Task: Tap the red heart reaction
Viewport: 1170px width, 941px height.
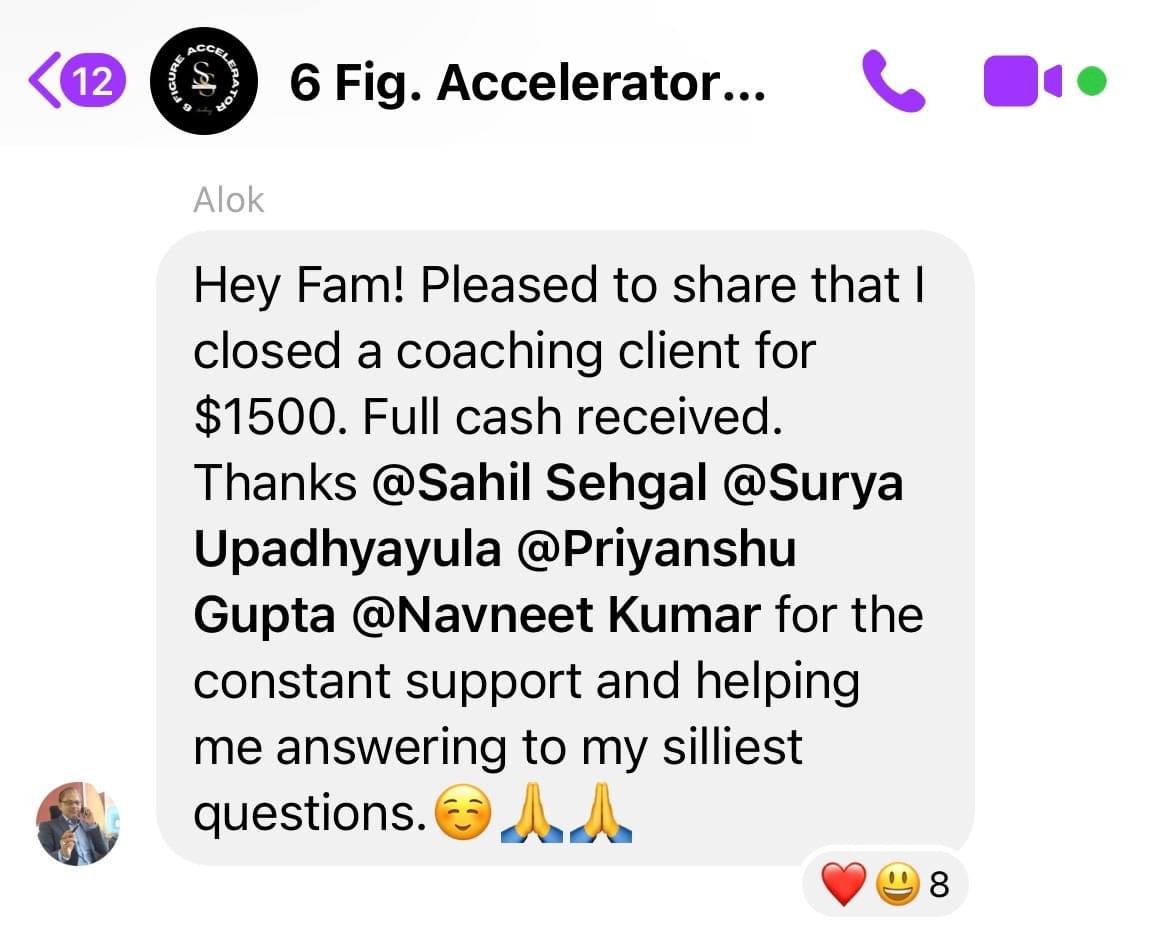Action: [x=844, y=884]
